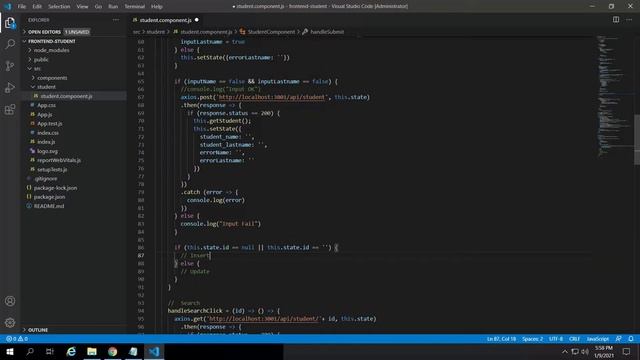
Task: Open the Extensions view
Action: pyautogui.click(x=10, y=109)
